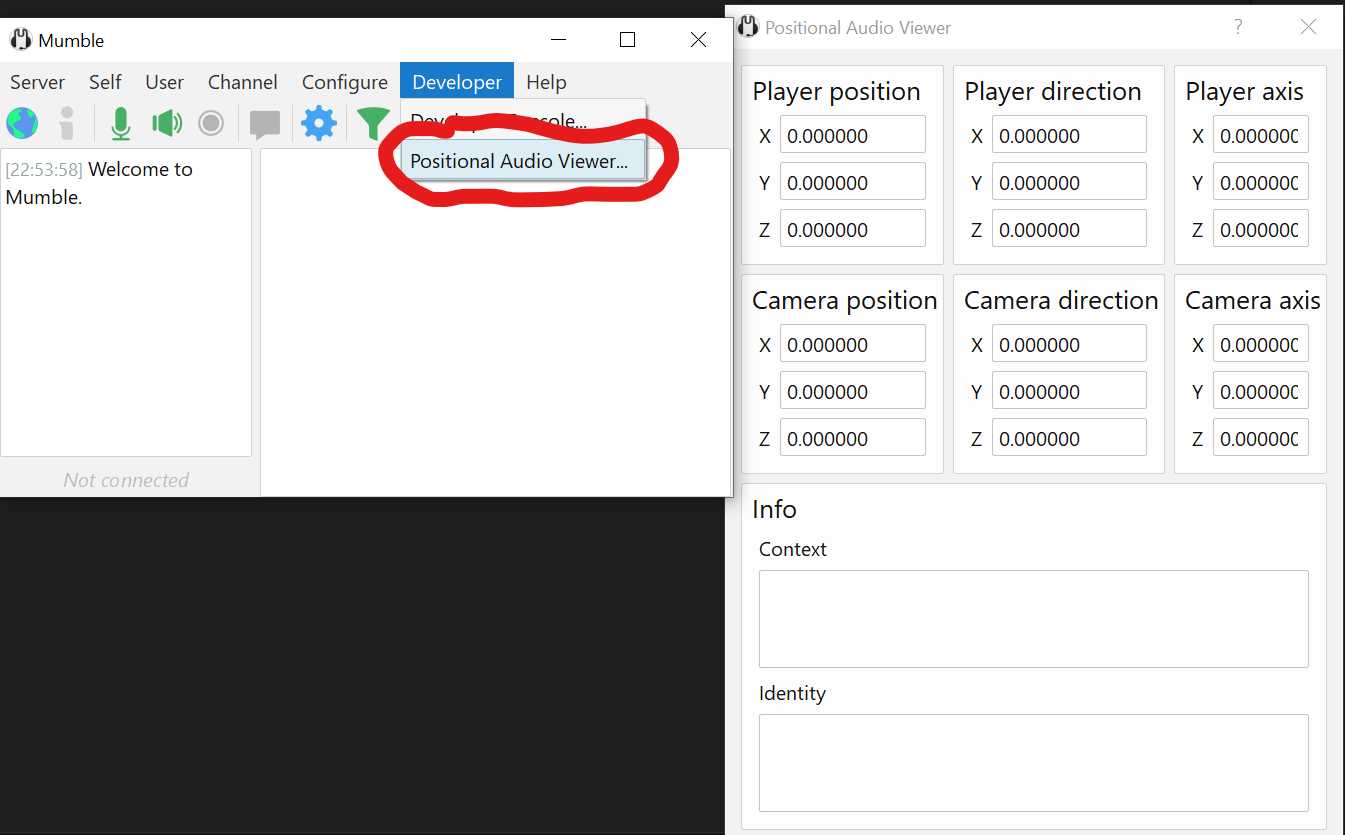Click the 'Welcome to Mumble.' log message
1345x835 pixels.
tap(99, 183)
